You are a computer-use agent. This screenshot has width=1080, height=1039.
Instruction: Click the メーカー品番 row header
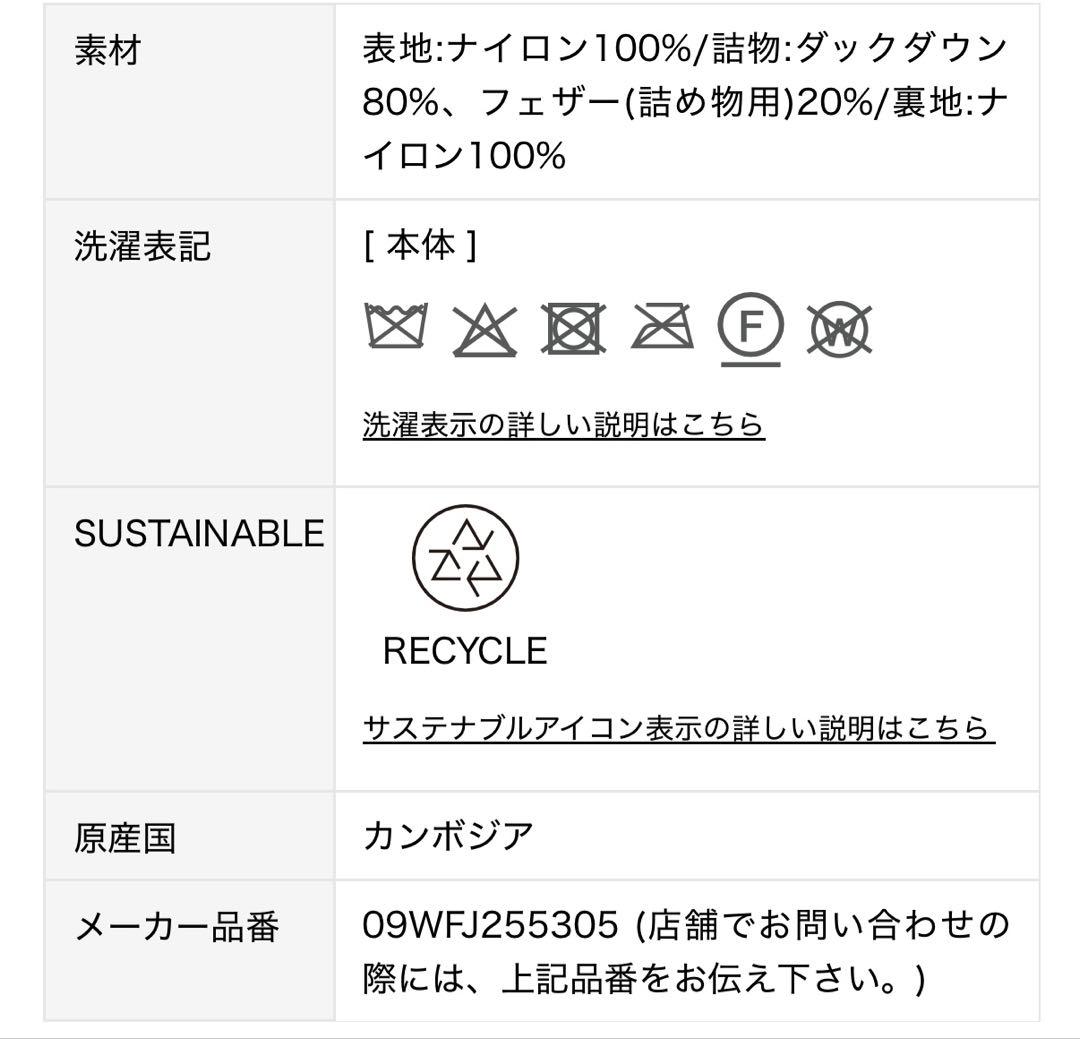click(x=176, y=928)
